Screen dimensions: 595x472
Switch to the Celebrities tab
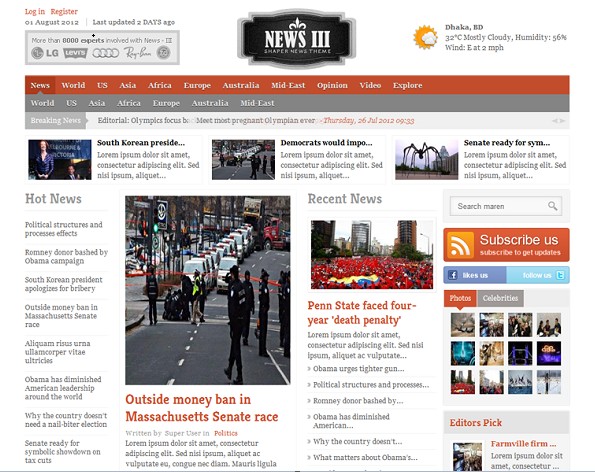click(500, 298)
